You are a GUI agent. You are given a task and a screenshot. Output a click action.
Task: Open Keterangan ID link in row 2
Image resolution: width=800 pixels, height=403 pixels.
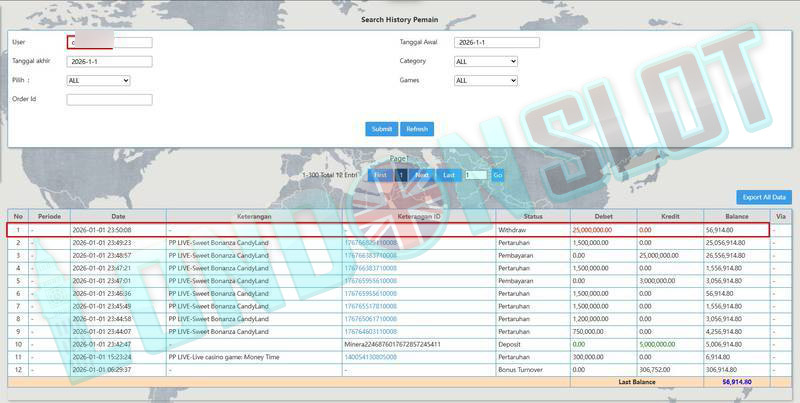371,242
